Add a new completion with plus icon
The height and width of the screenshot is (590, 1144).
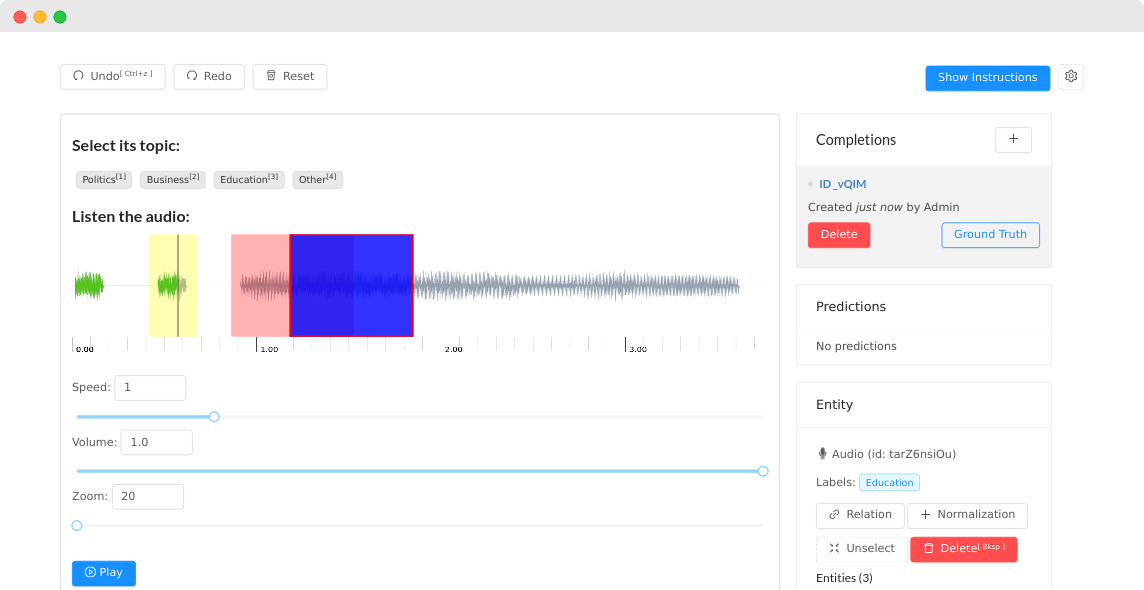click(1013, 140)
